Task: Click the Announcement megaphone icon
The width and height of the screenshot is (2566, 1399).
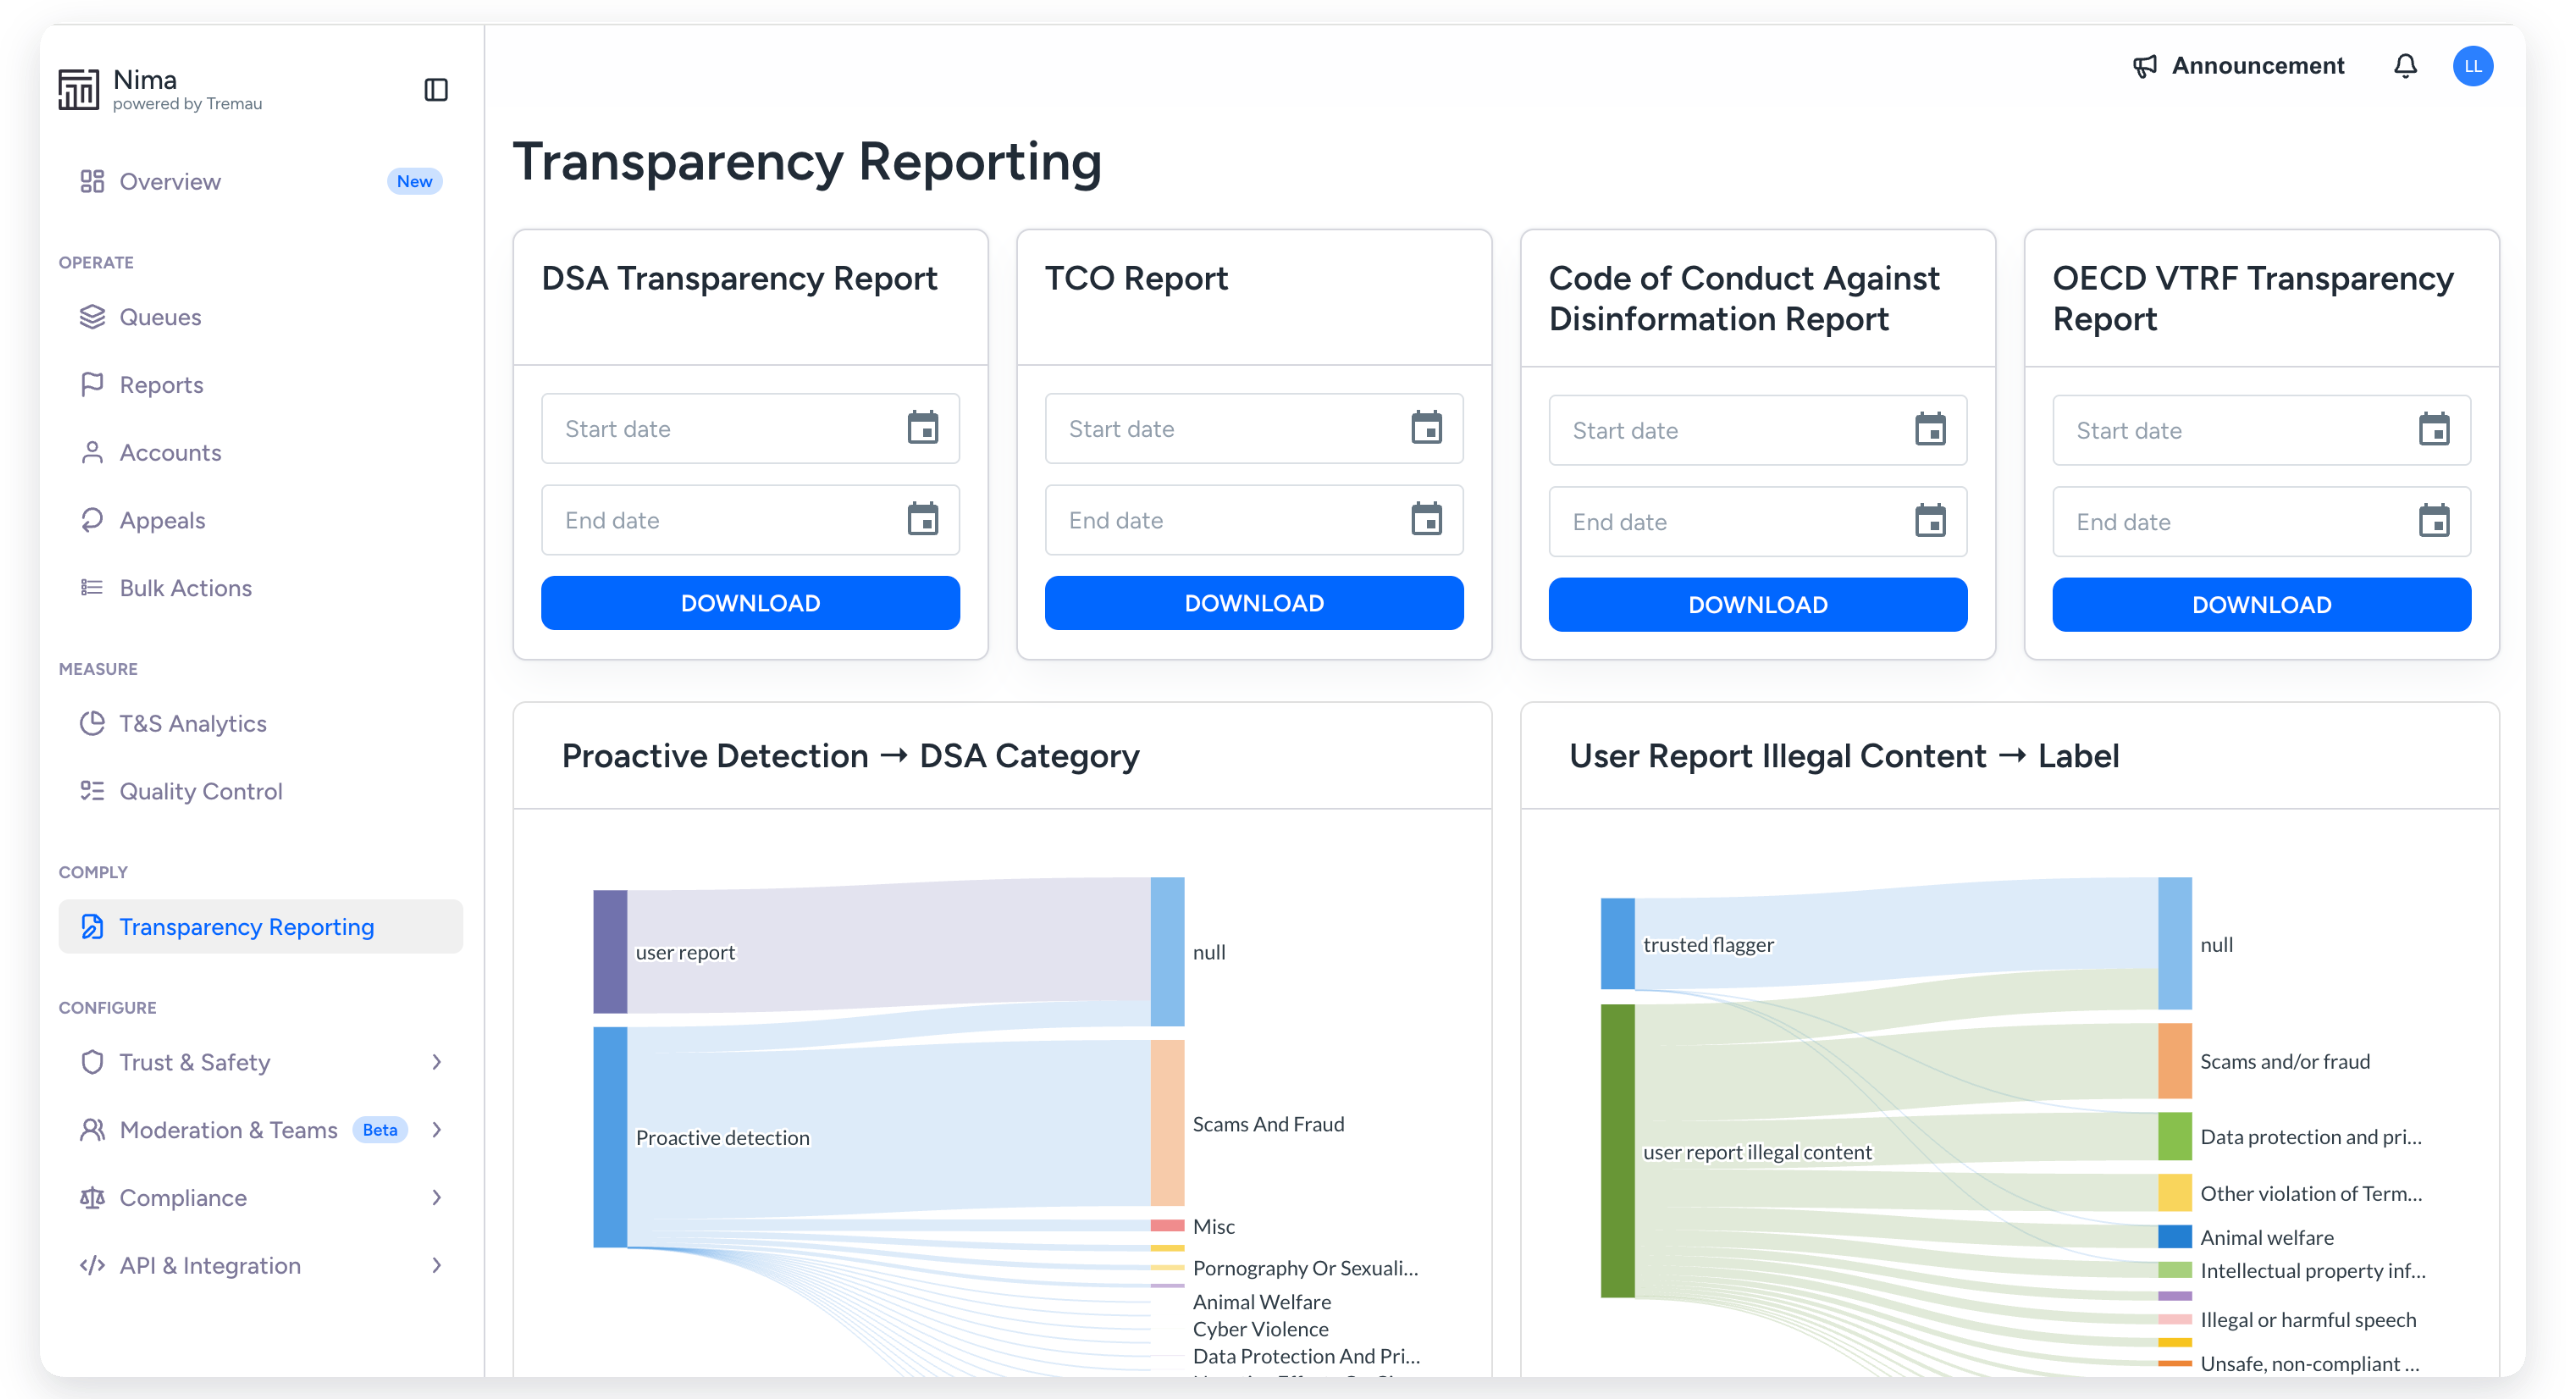Action: pos(2145,66)
